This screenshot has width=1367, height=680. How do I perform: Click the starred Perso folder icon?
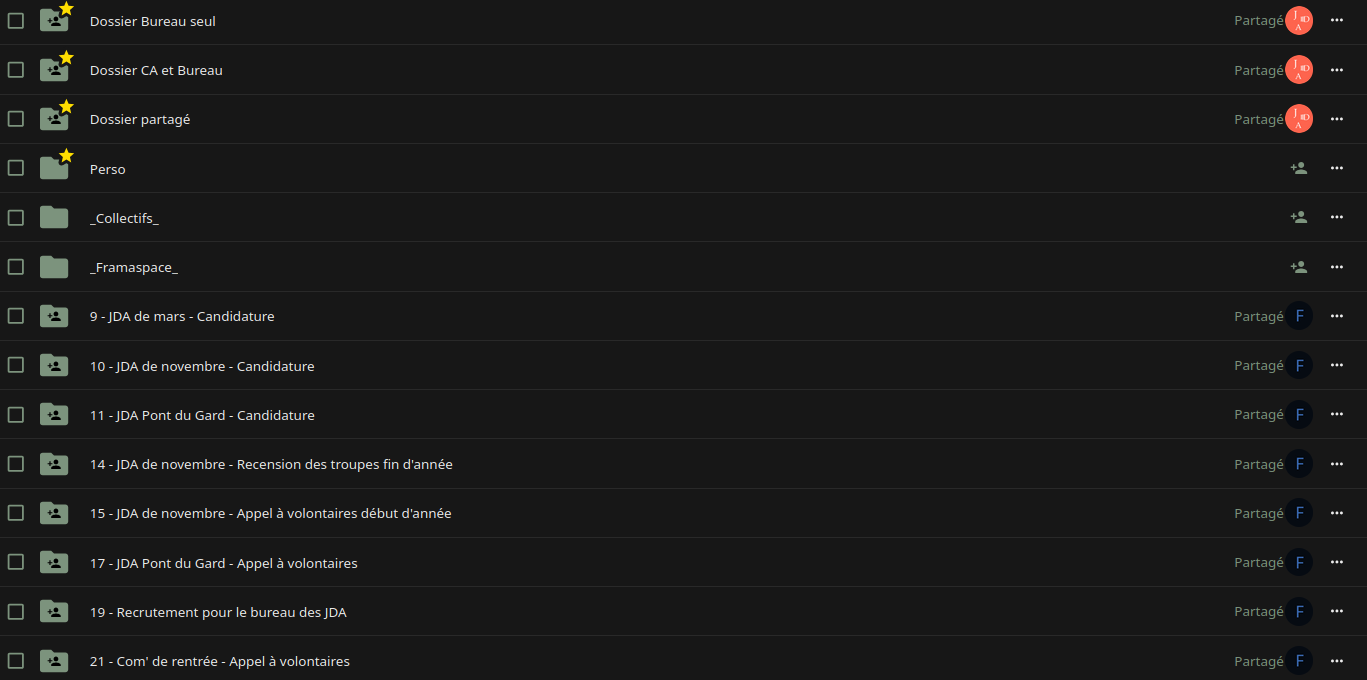[x=54, y=168]
